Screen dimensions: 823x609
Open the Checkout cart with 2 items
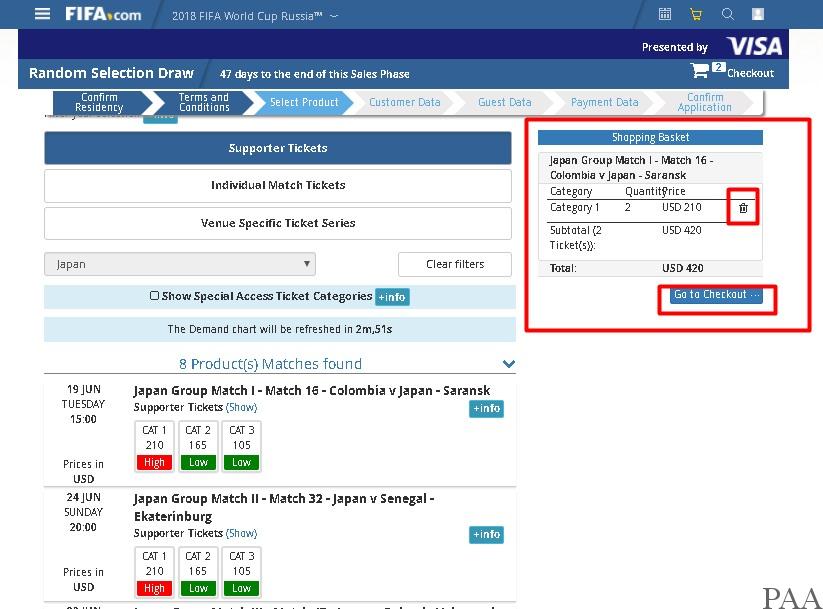(732, 71)
